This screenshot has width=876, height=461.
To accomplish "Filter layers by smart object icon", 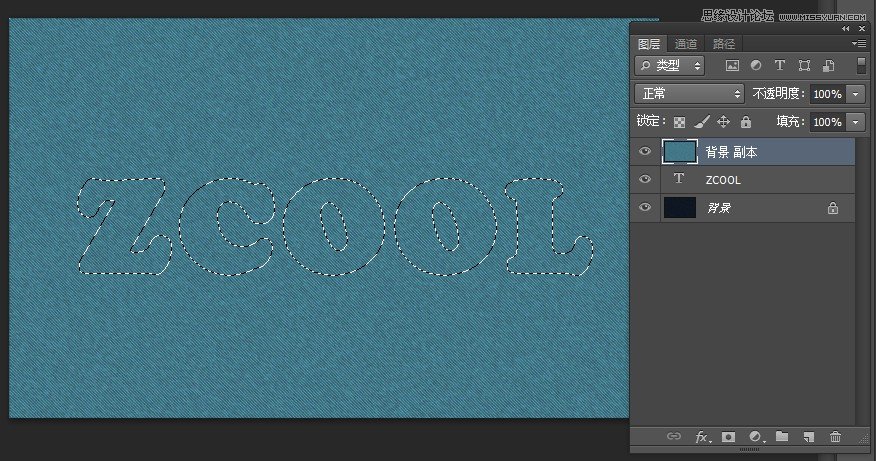I will 829,65.
